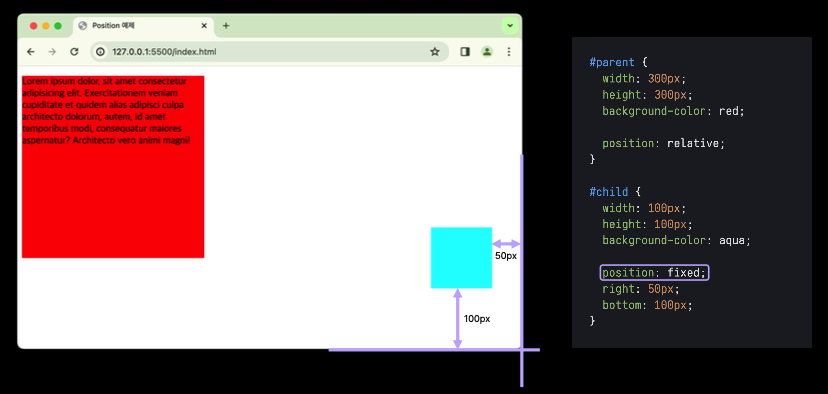Open Chrome's three-dot menu
The width and height of the screenshot is (828, 394).
pos(509,52)
